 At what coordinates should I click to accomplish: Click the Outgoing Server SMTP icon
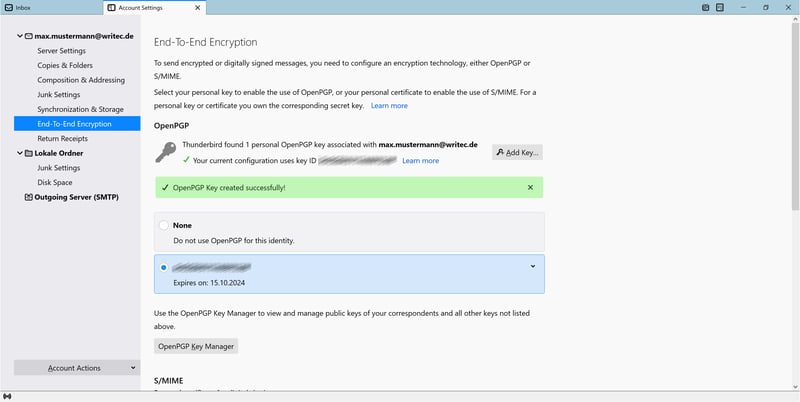[x=29, y=197]
